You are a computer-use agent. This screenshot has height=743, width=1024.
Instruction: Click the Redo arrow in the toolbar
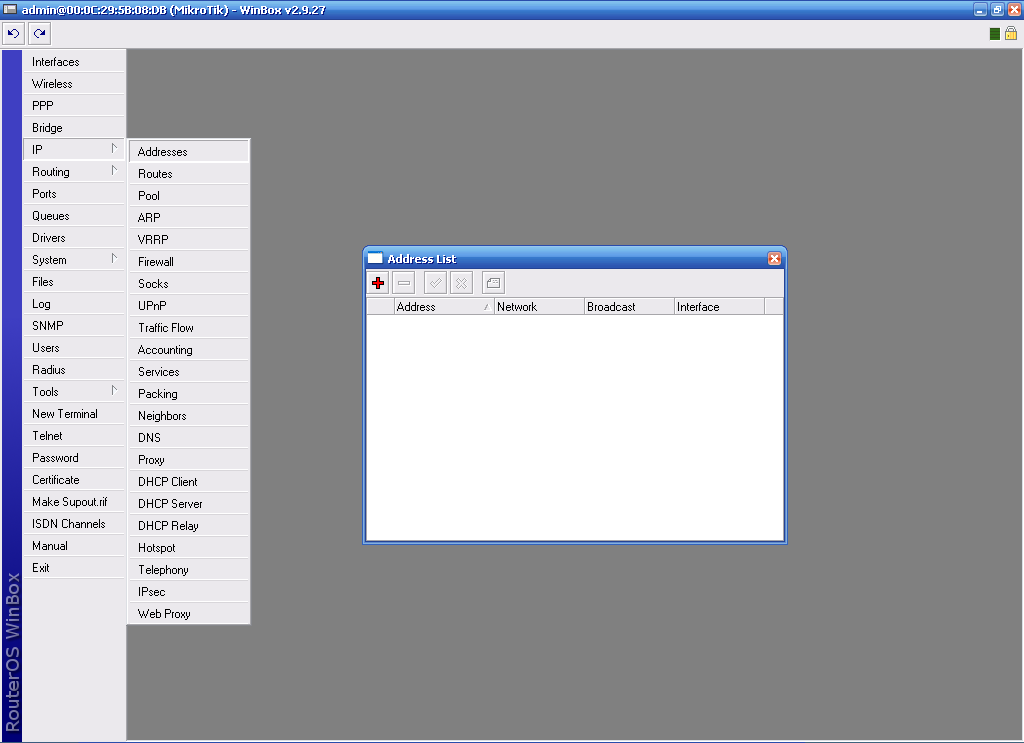(x=40, y=33)
